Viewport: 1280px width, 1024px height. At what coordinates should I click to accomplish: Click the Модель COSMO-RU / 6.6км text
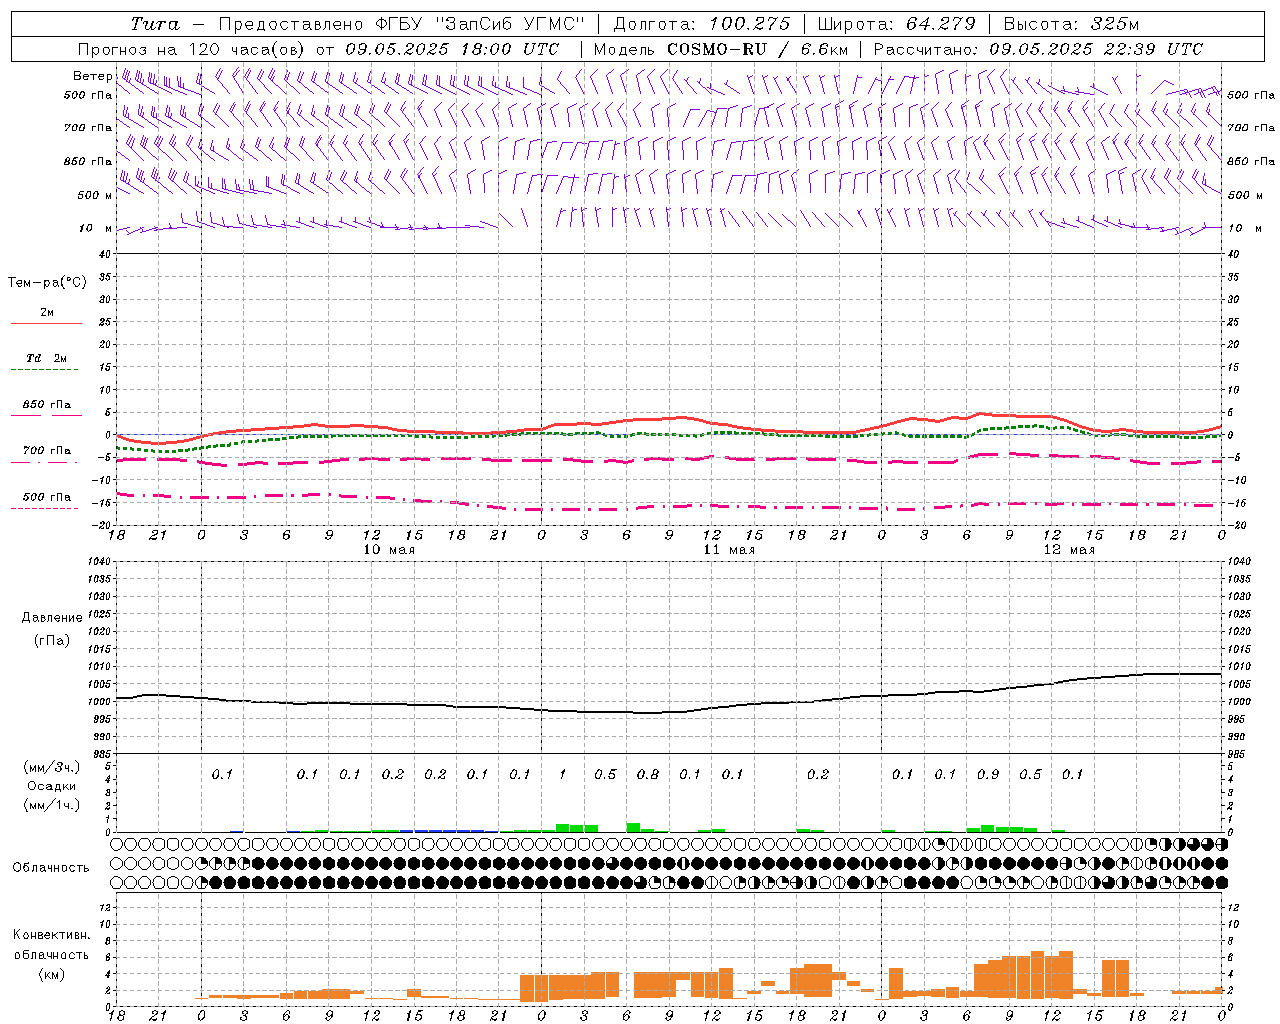pos(721,49)
